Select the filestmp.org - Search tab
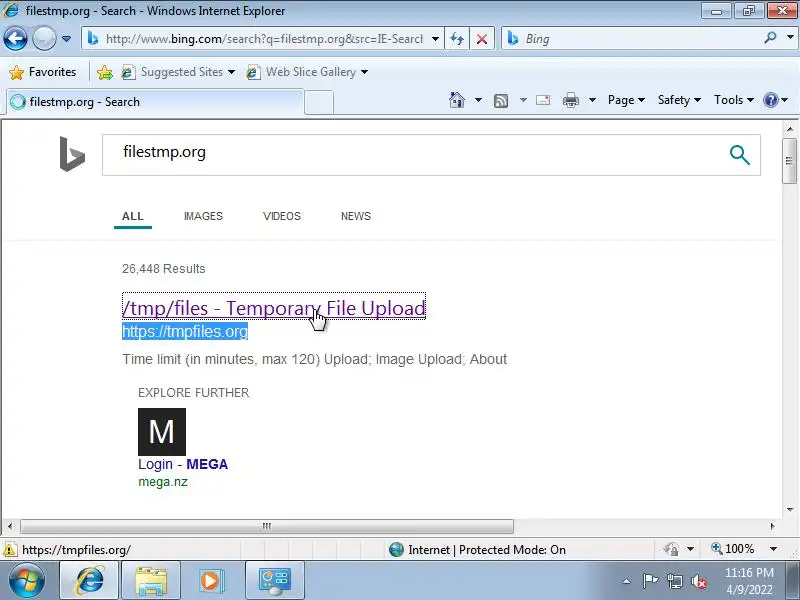Image resolution: width=800 pixels, height=600 pixels. (x=155, y=102)
